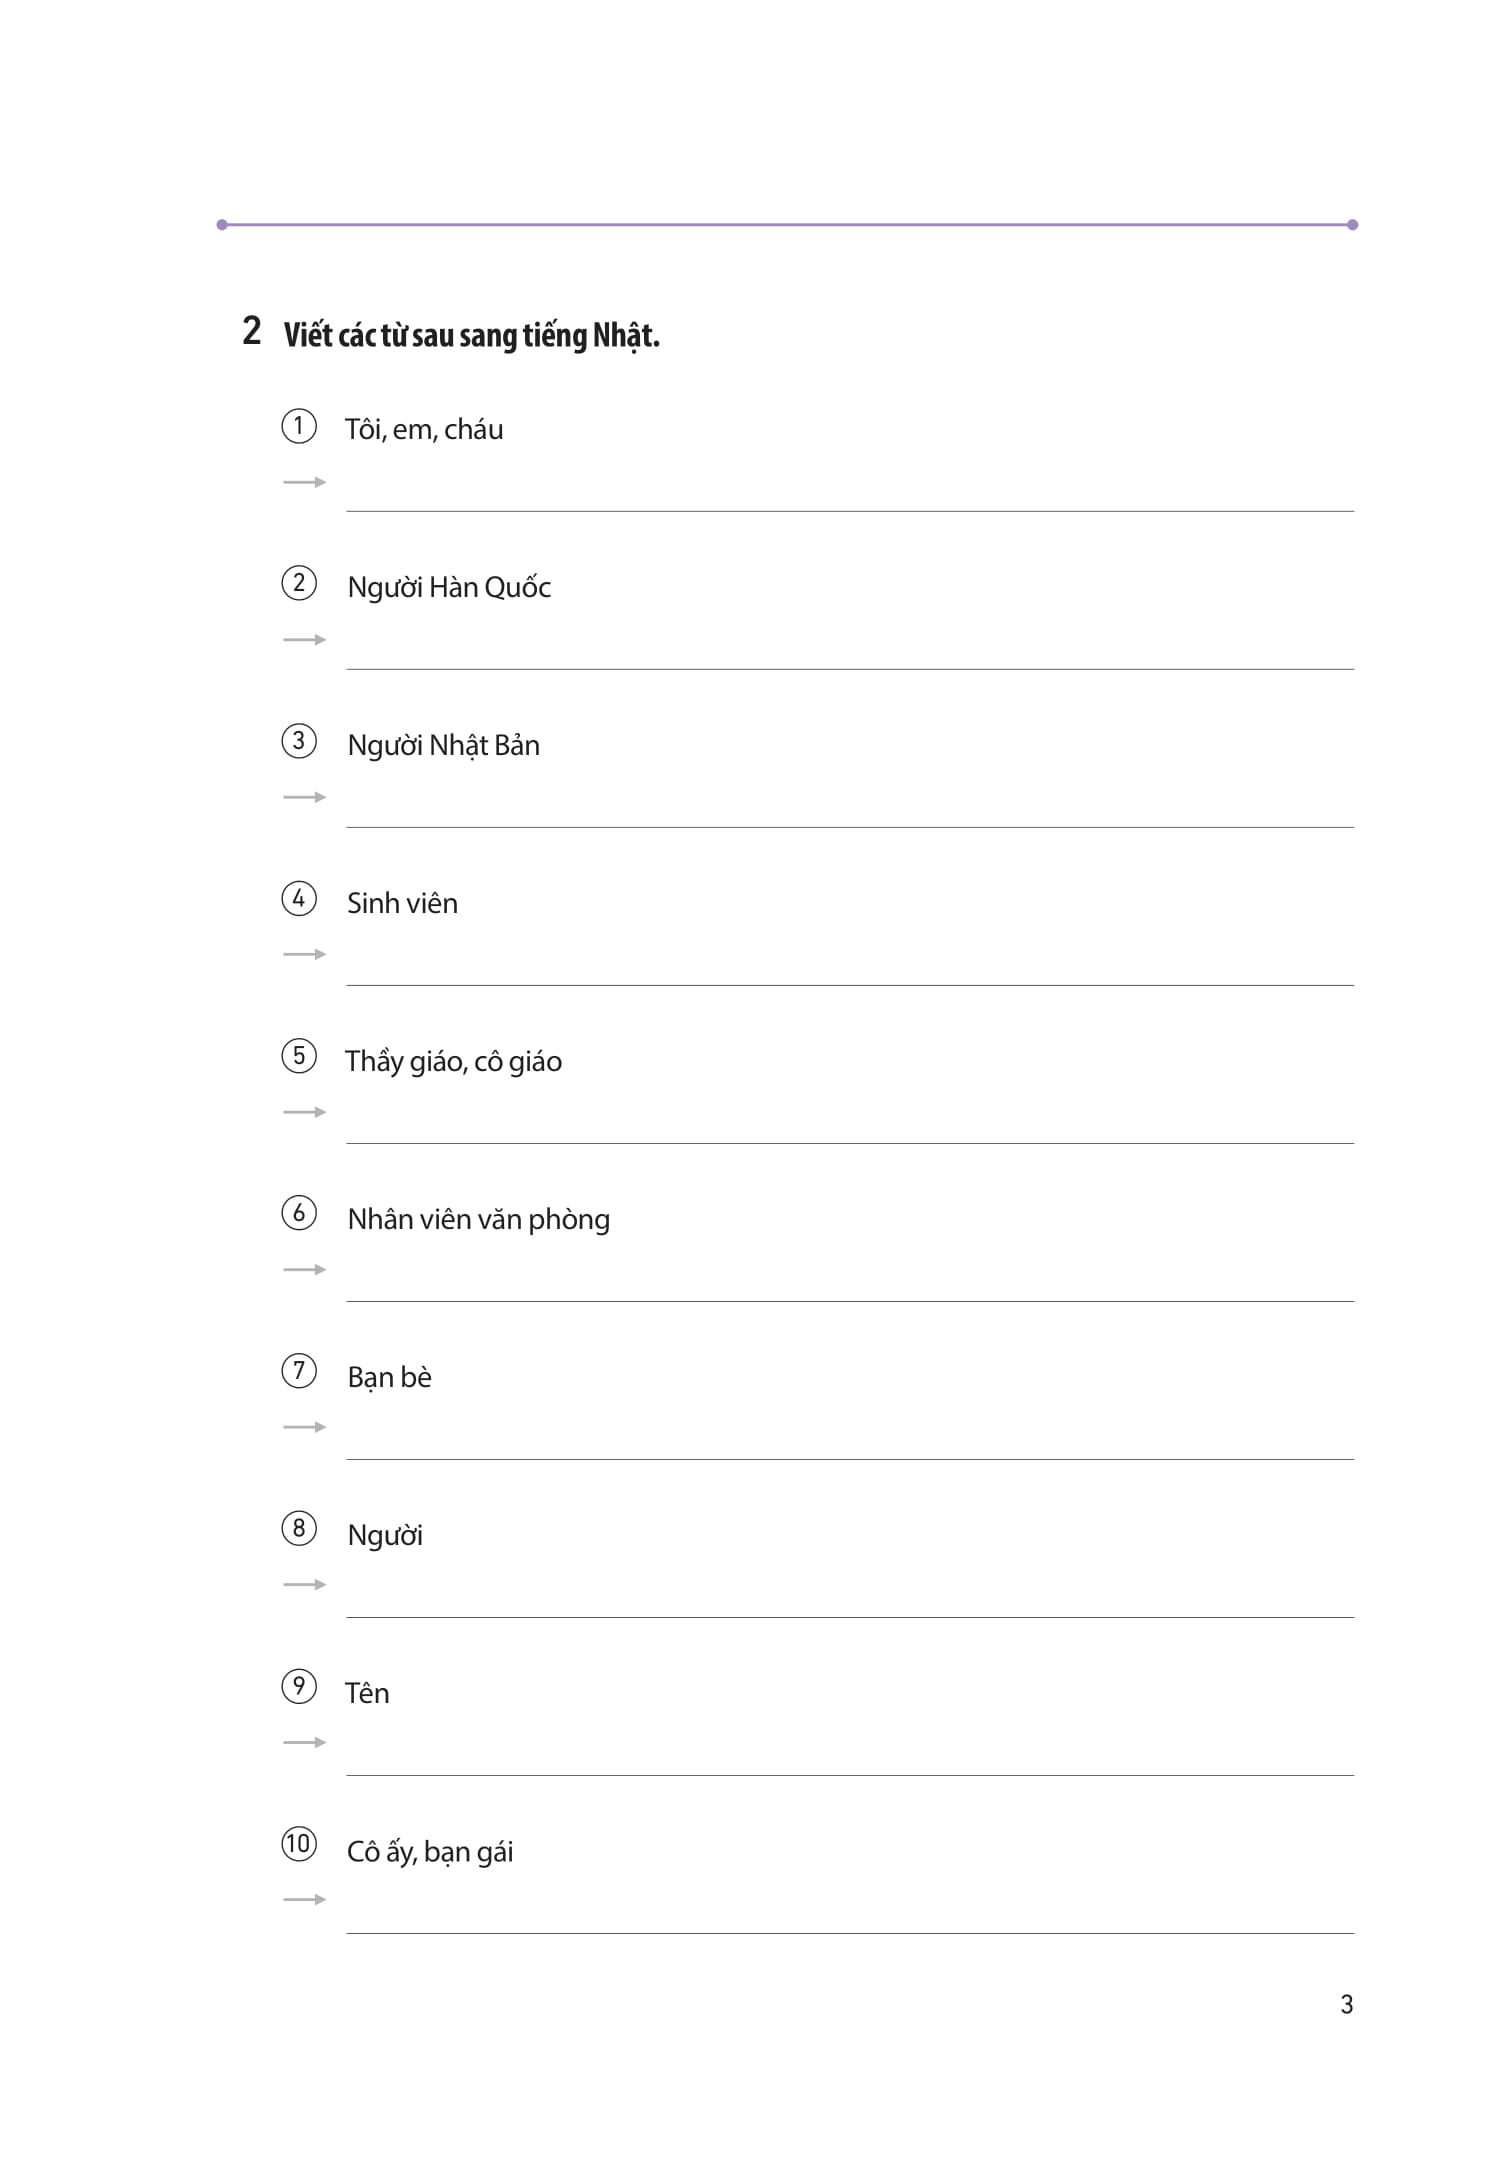Click the bold exercise number 2
The image size is (1512, 2158).
(252, 331)
